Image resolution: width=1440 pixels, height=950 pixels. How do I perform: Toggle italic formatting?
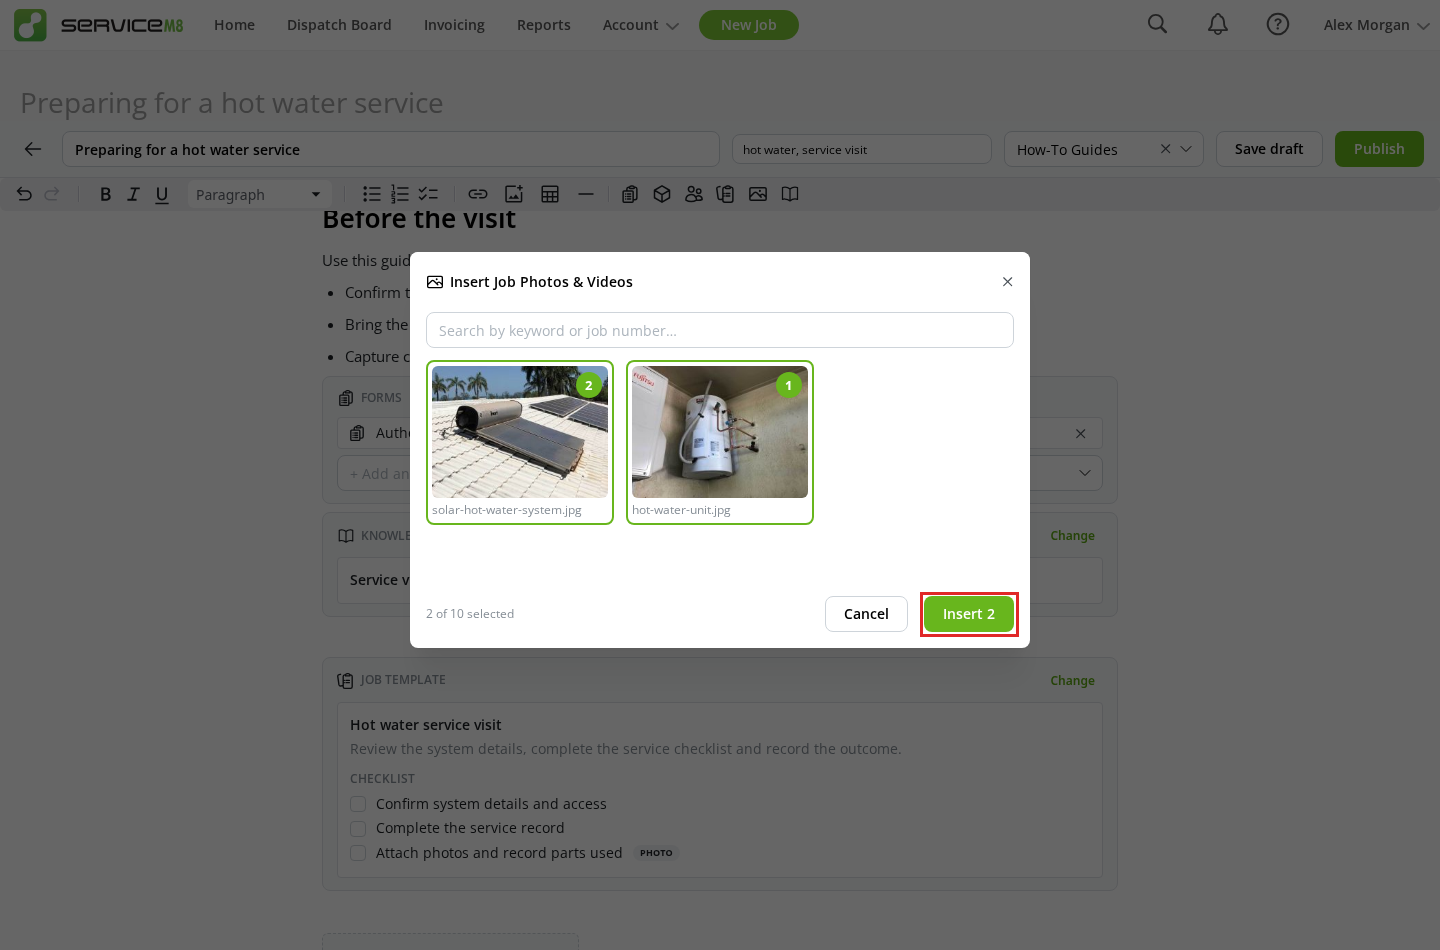[x=133, y=194]
